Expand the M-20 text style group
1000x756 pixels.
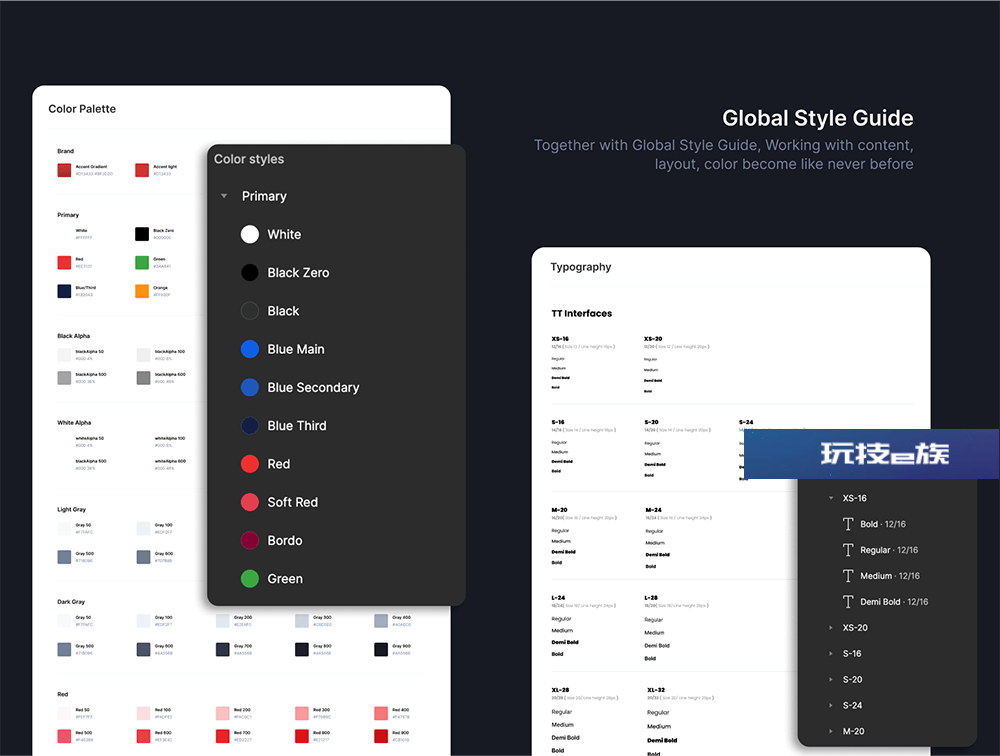pos(830,731)
